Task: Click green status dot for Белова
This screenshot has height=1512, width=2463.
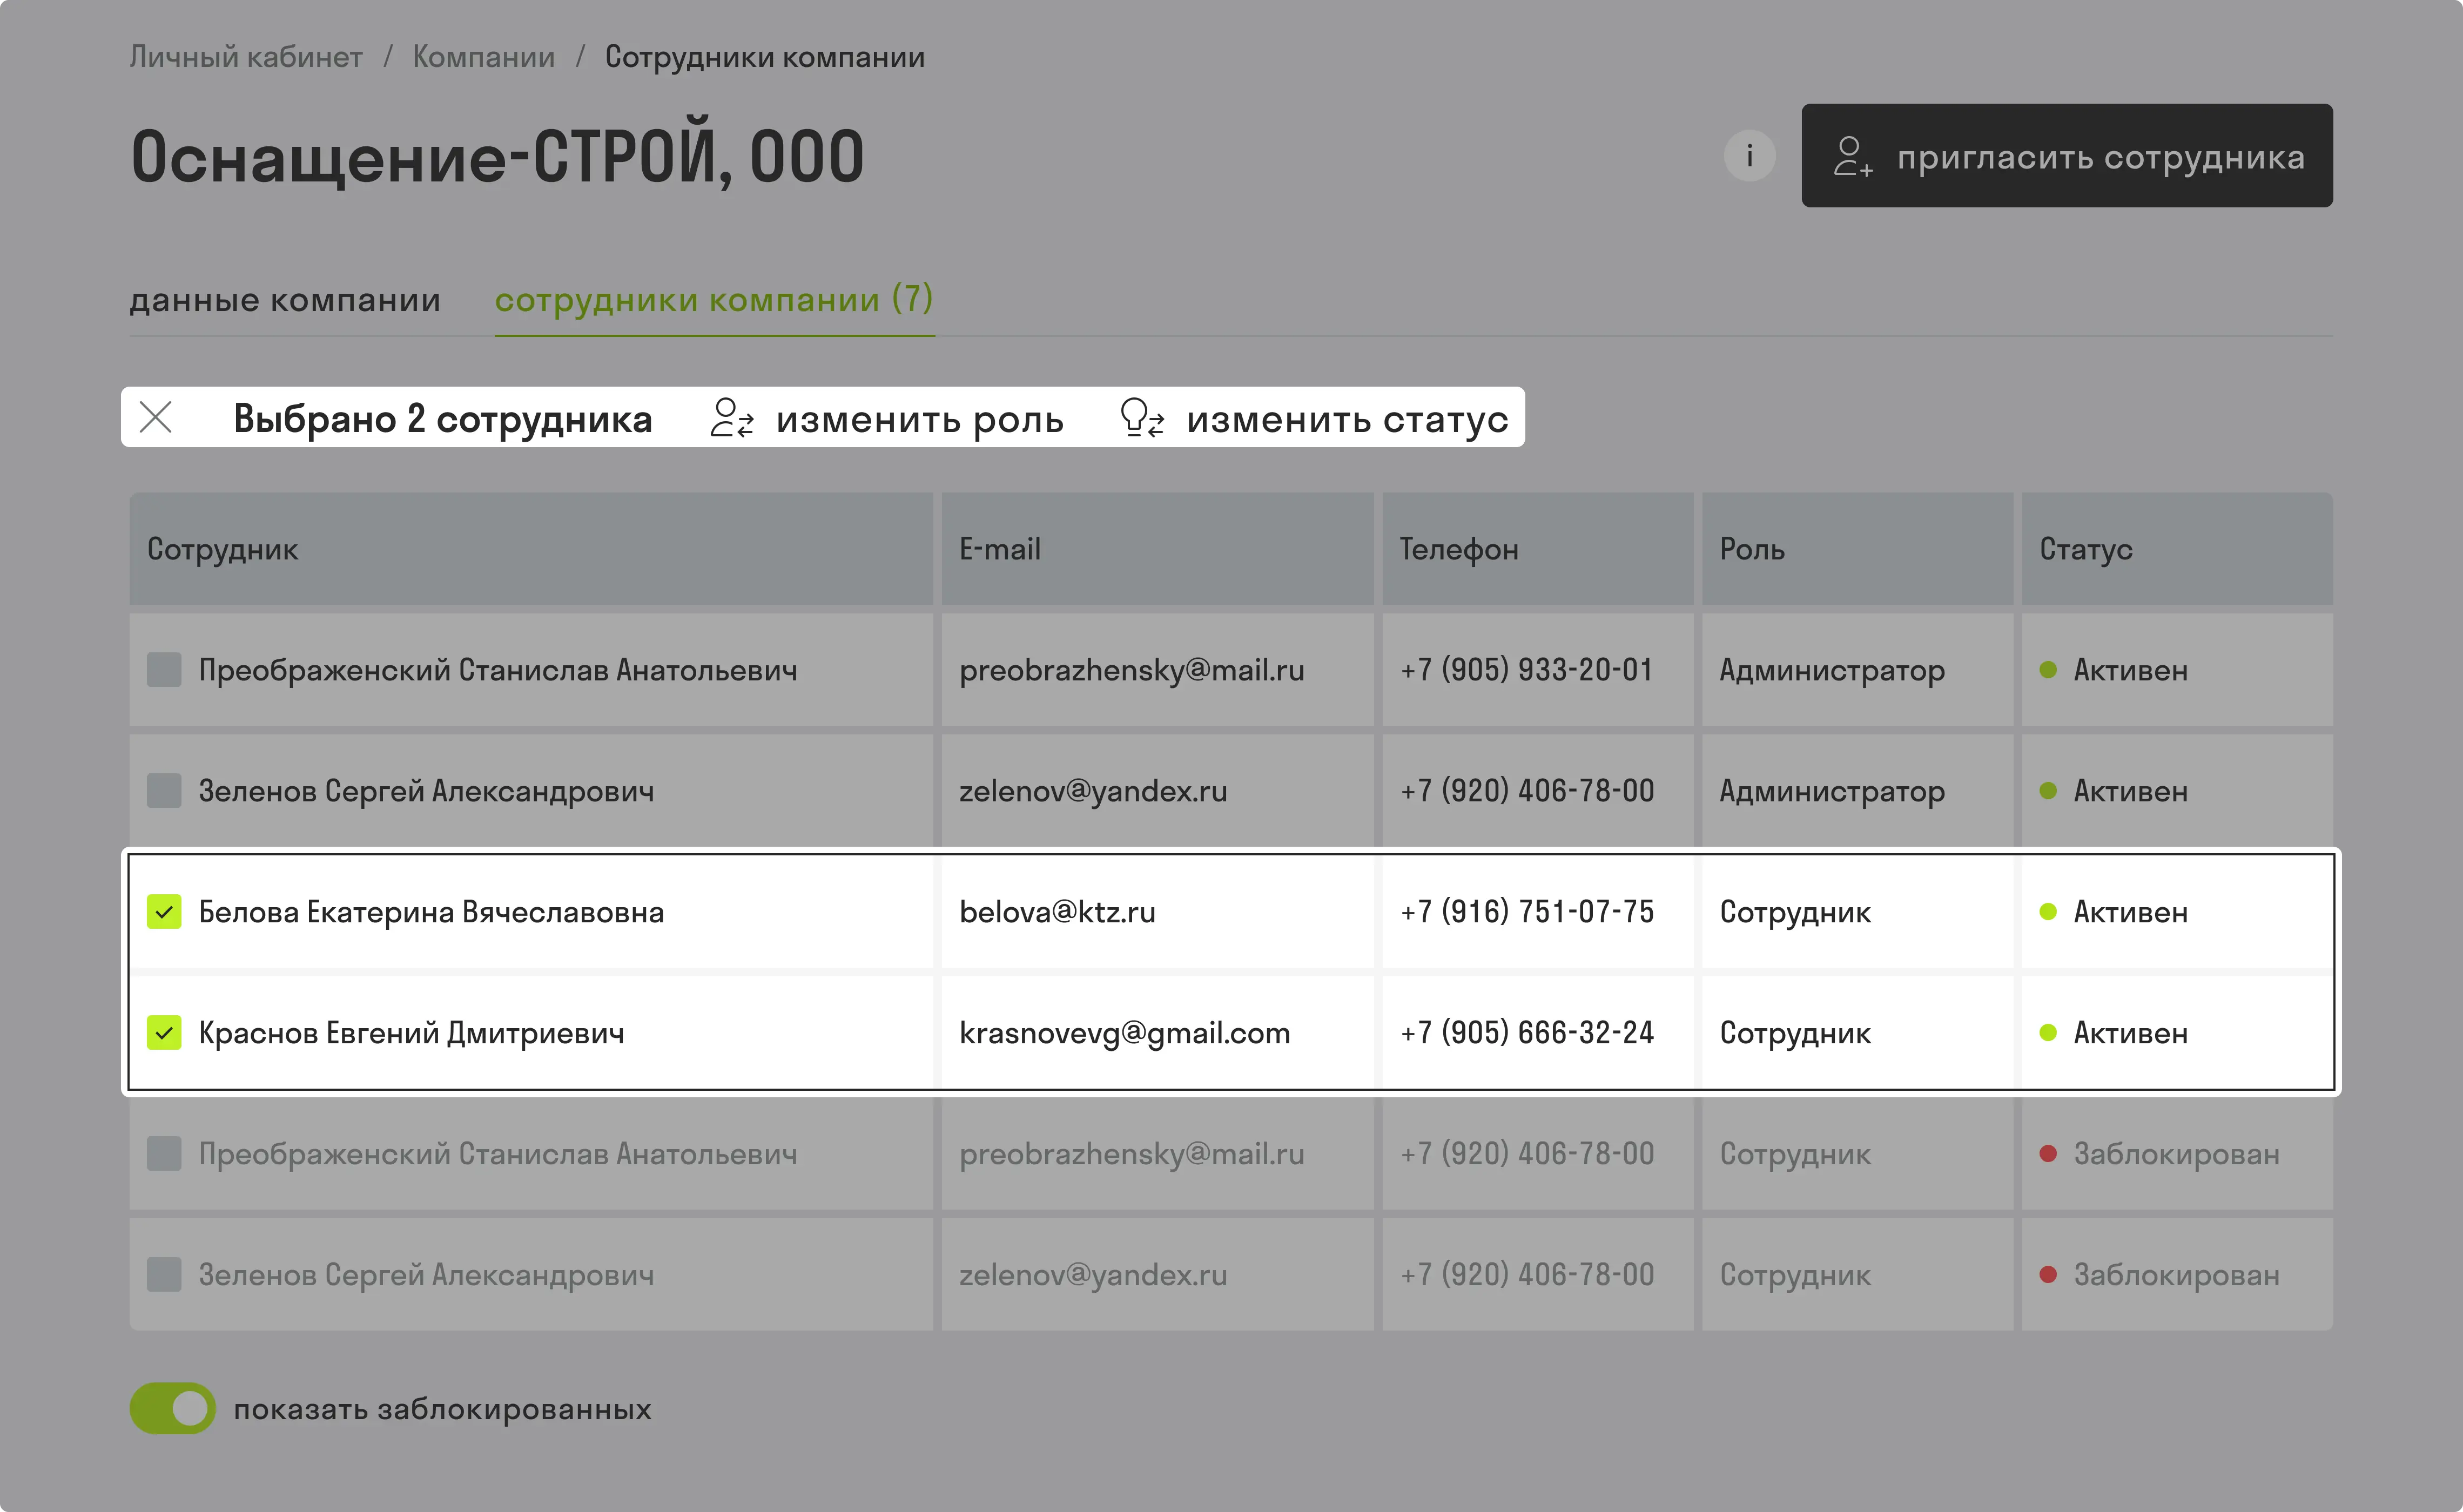Action: tap(2048, 911)
